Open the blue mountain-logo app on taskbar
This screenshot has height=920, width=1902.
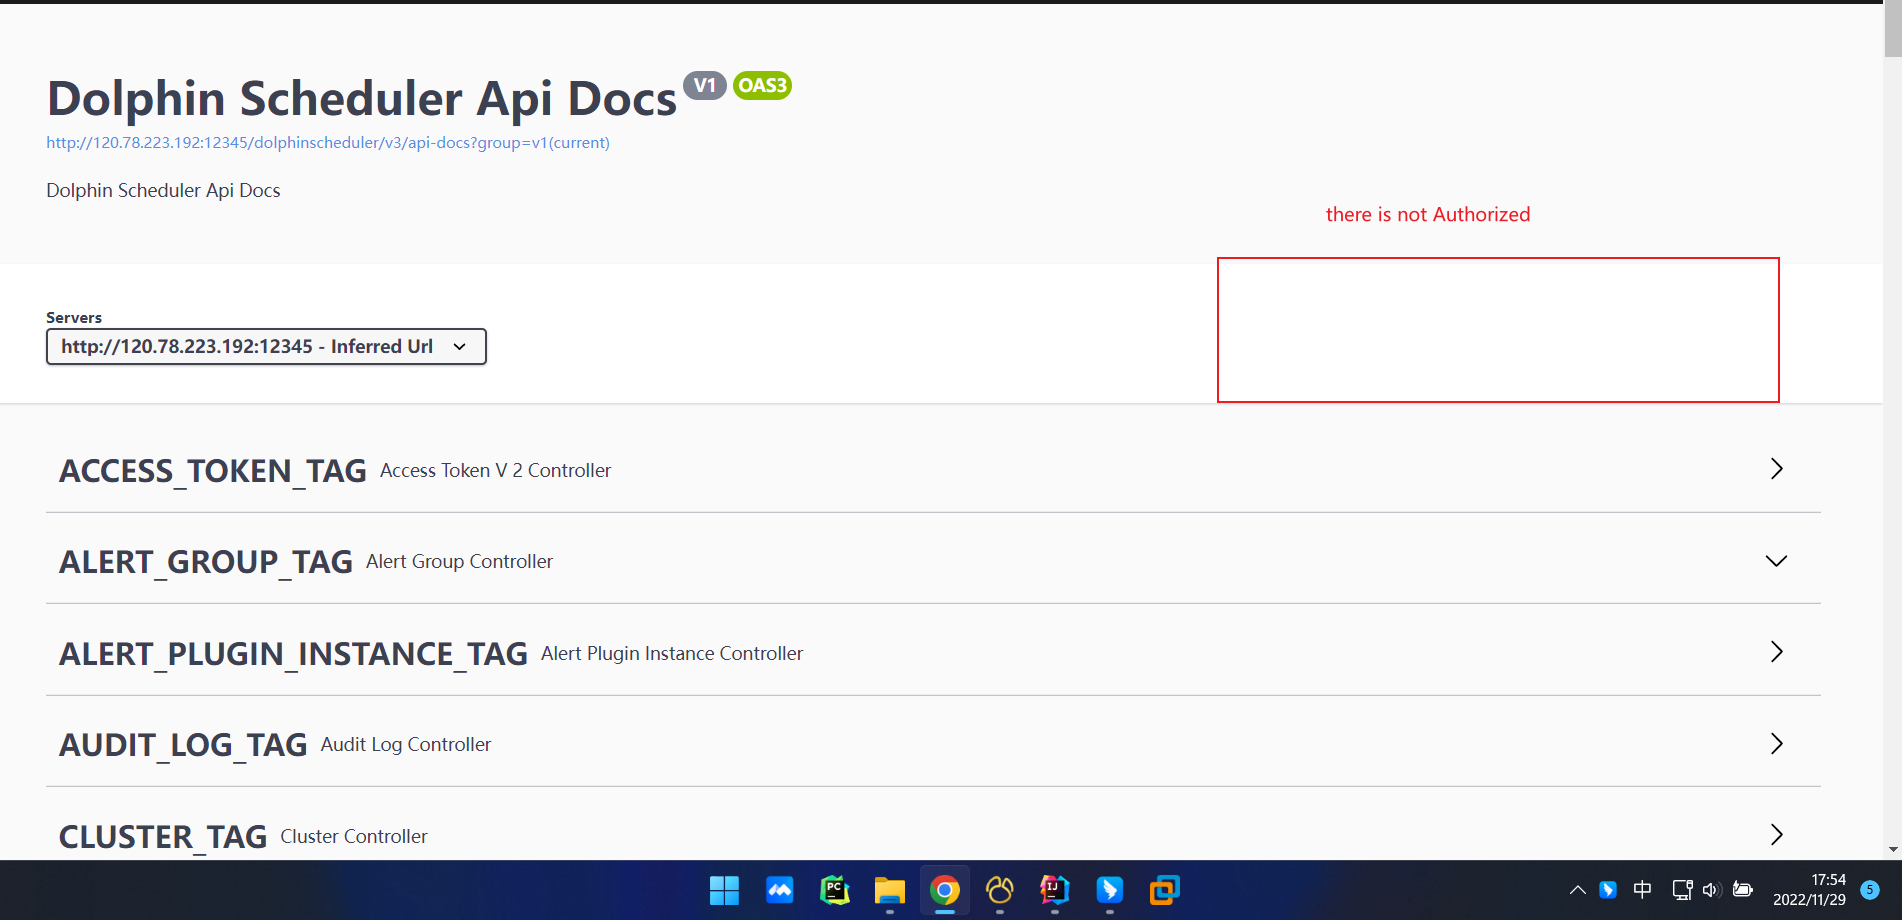tap(779, 890)
